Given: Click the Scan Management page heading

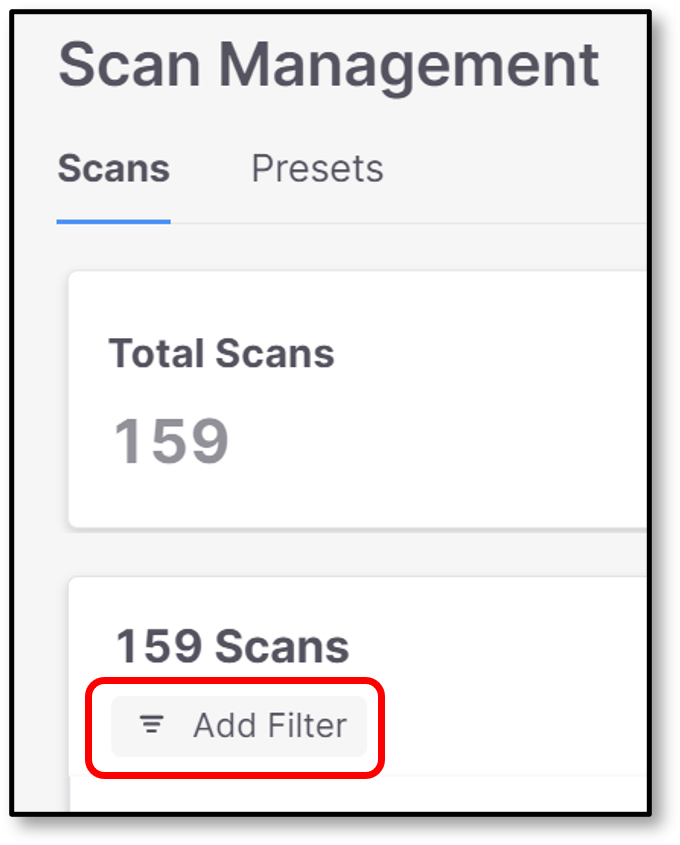Looking at the screenshot, I should click(328, 65).
